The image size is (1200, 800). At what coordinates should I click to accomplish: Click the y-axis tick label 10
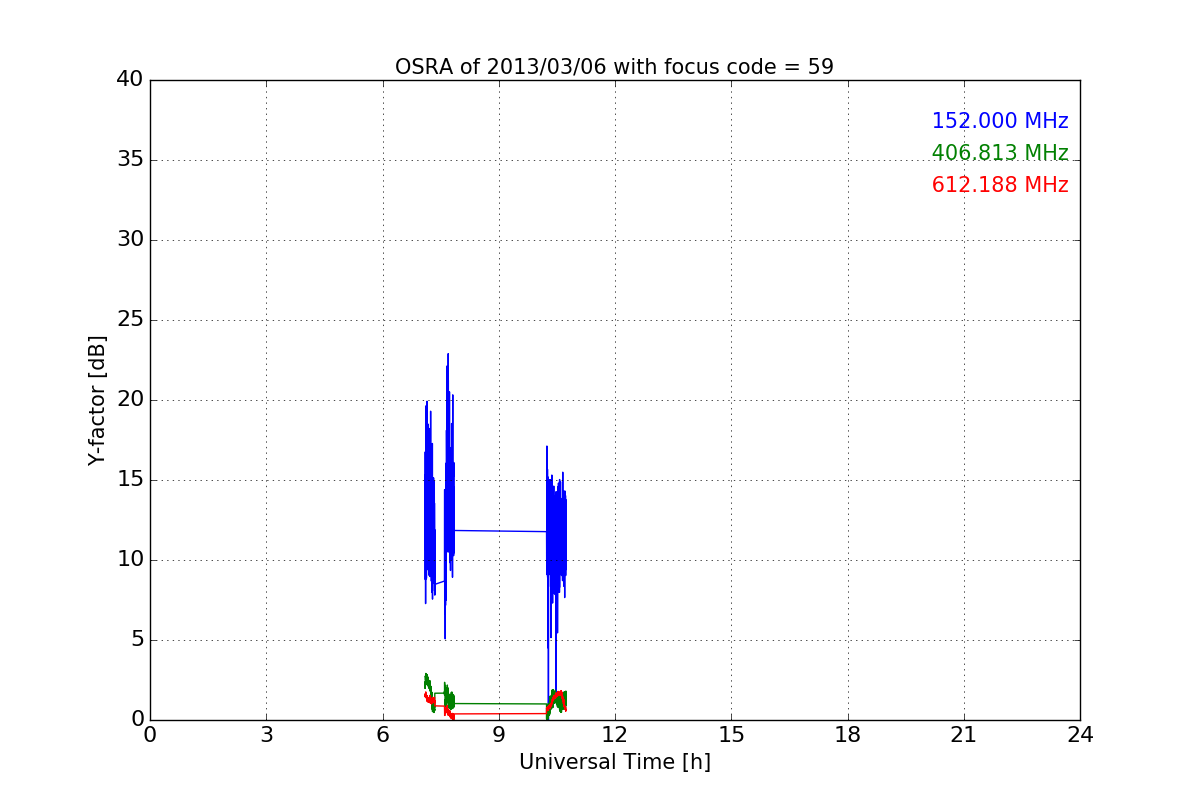pyautogui.click(x=130, y=560)
